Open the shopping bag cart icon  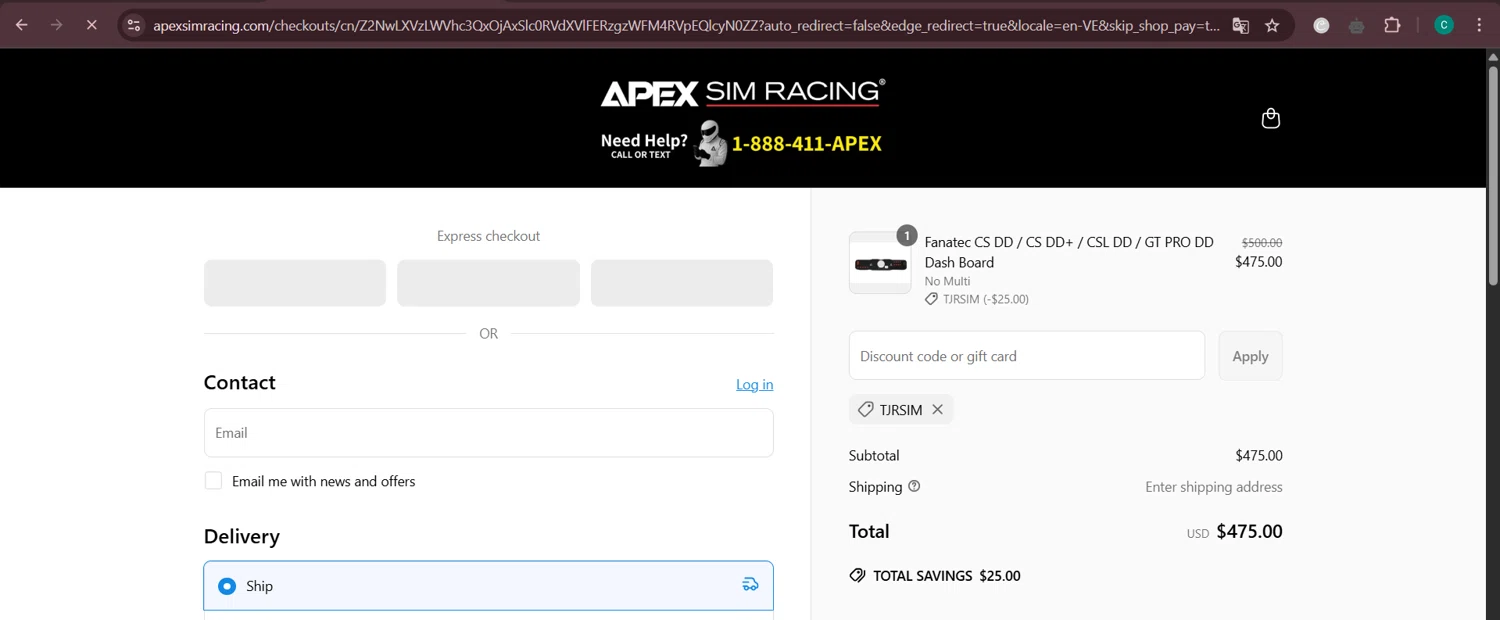click(x=1271, y=118)
